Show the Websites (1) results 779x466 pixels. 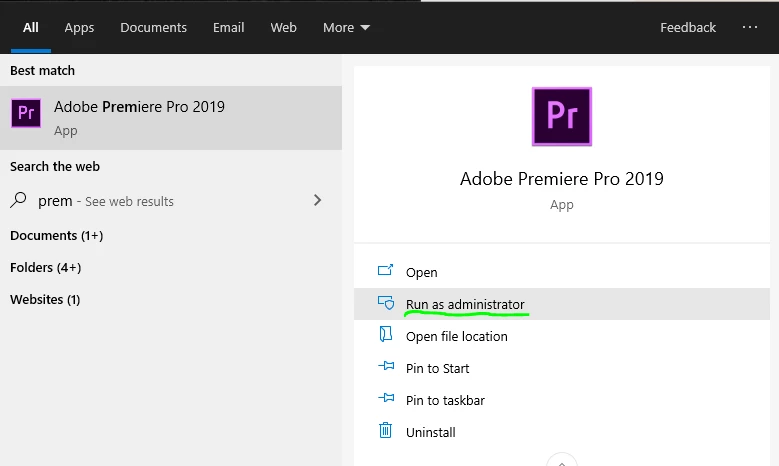click(x=45, y=299)
